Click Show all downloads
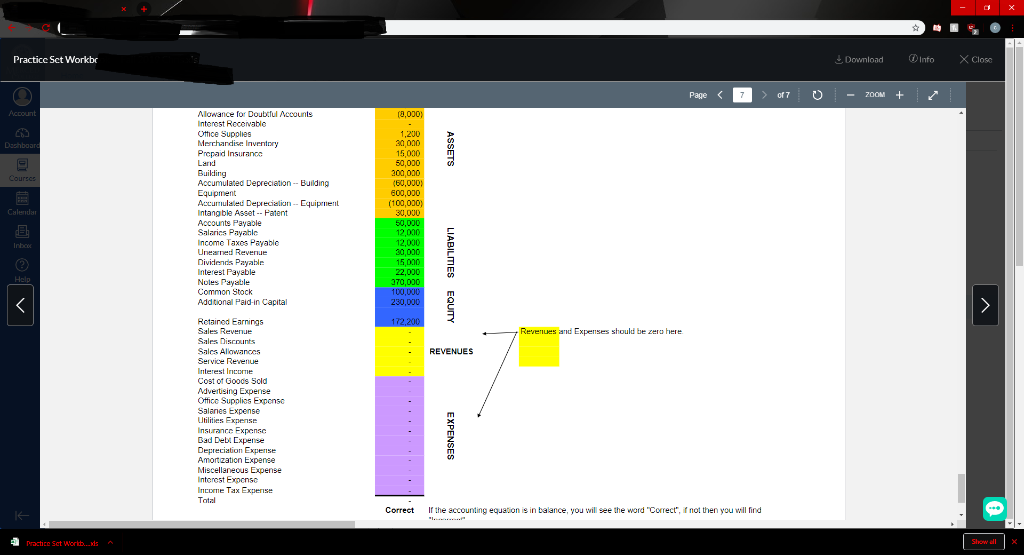 [984, 542]
